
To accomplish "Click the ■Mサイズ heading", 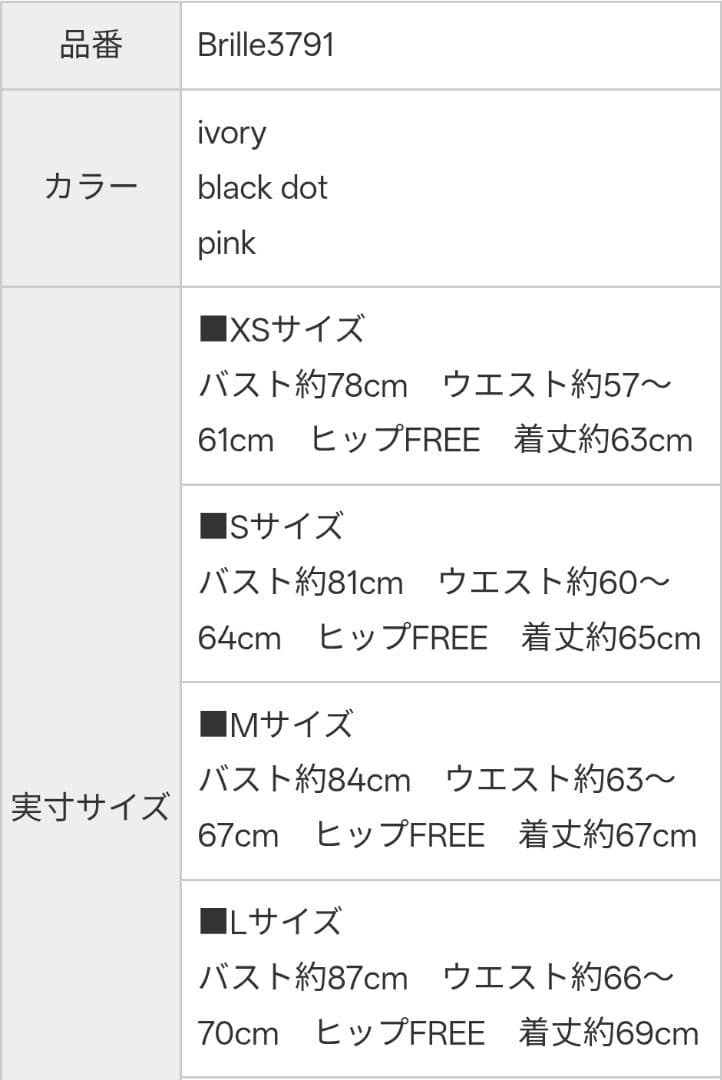I will 277,724.
